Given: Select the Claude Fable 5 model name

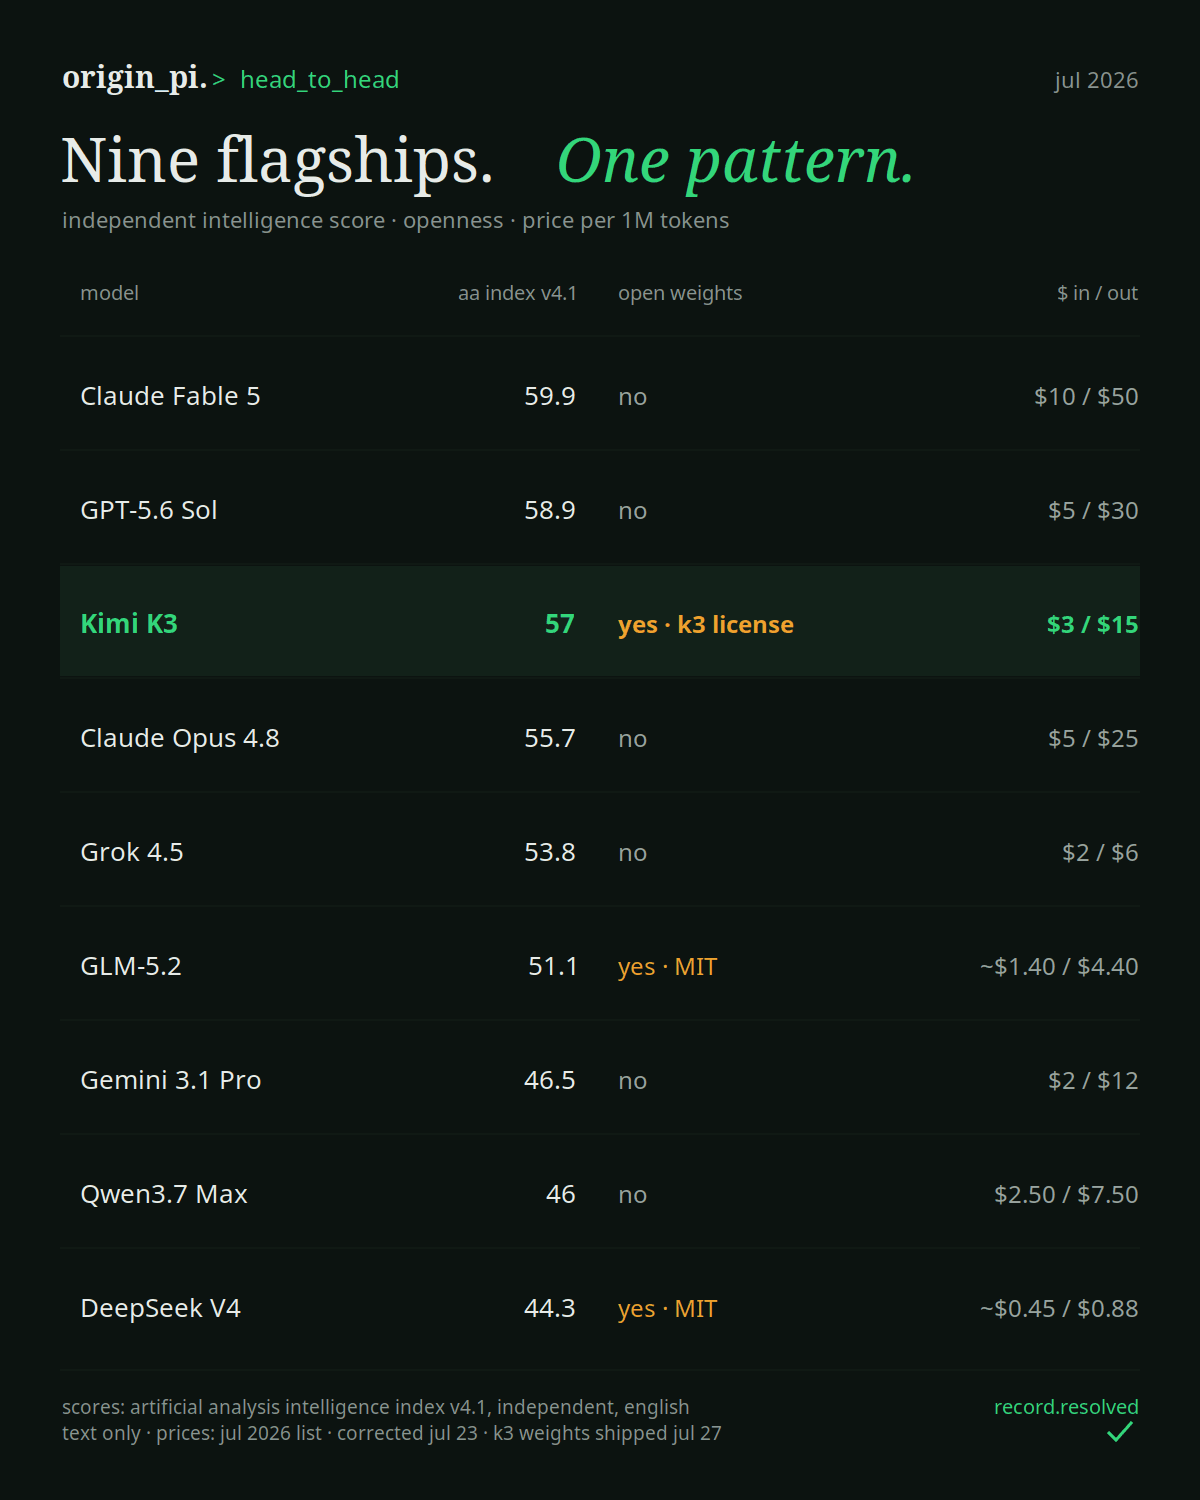Looking at the screenshot, I should coord(170,396).
